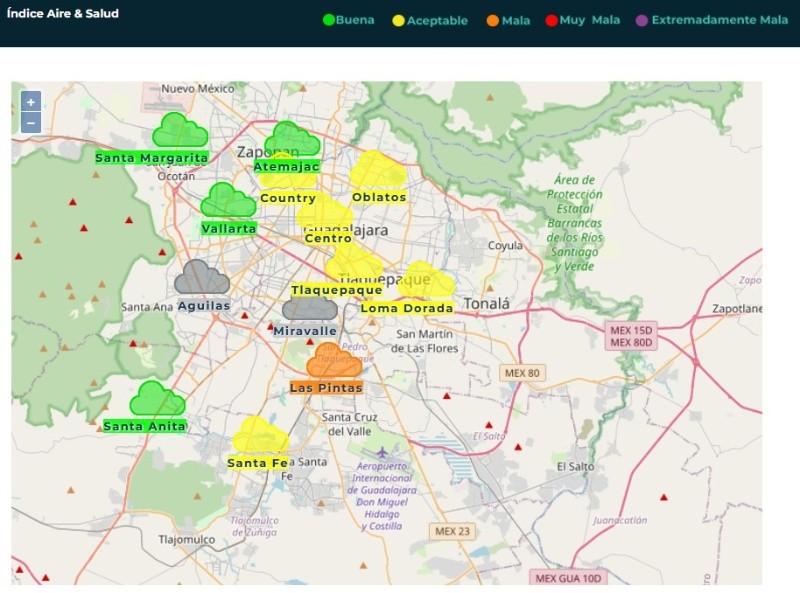
Task: Click the Centro station name label
Action: pyautogui.click(x=328, y=239)
